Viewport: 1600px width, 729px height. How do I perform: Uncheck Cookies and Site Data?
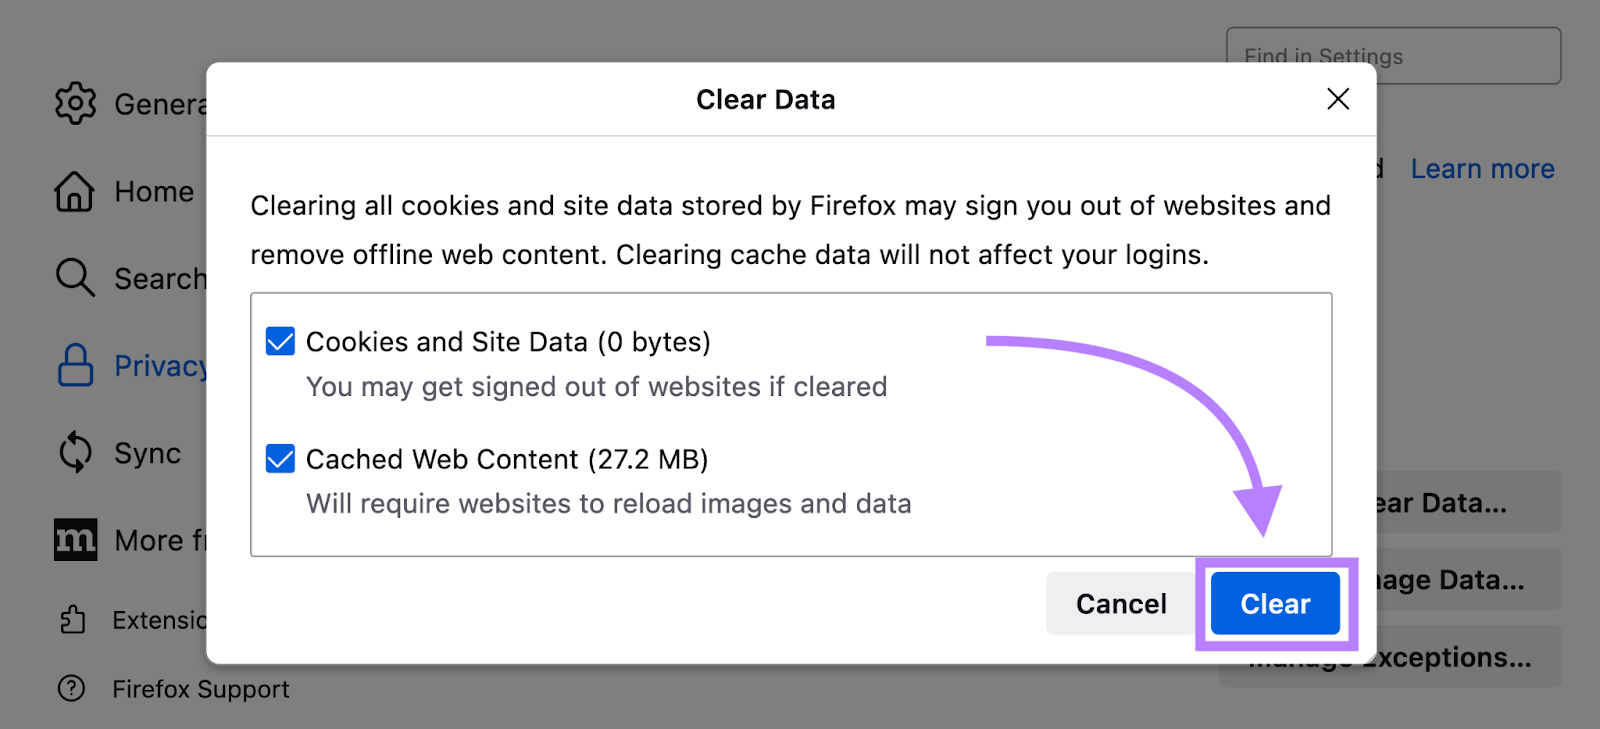[x=279, y=341]
